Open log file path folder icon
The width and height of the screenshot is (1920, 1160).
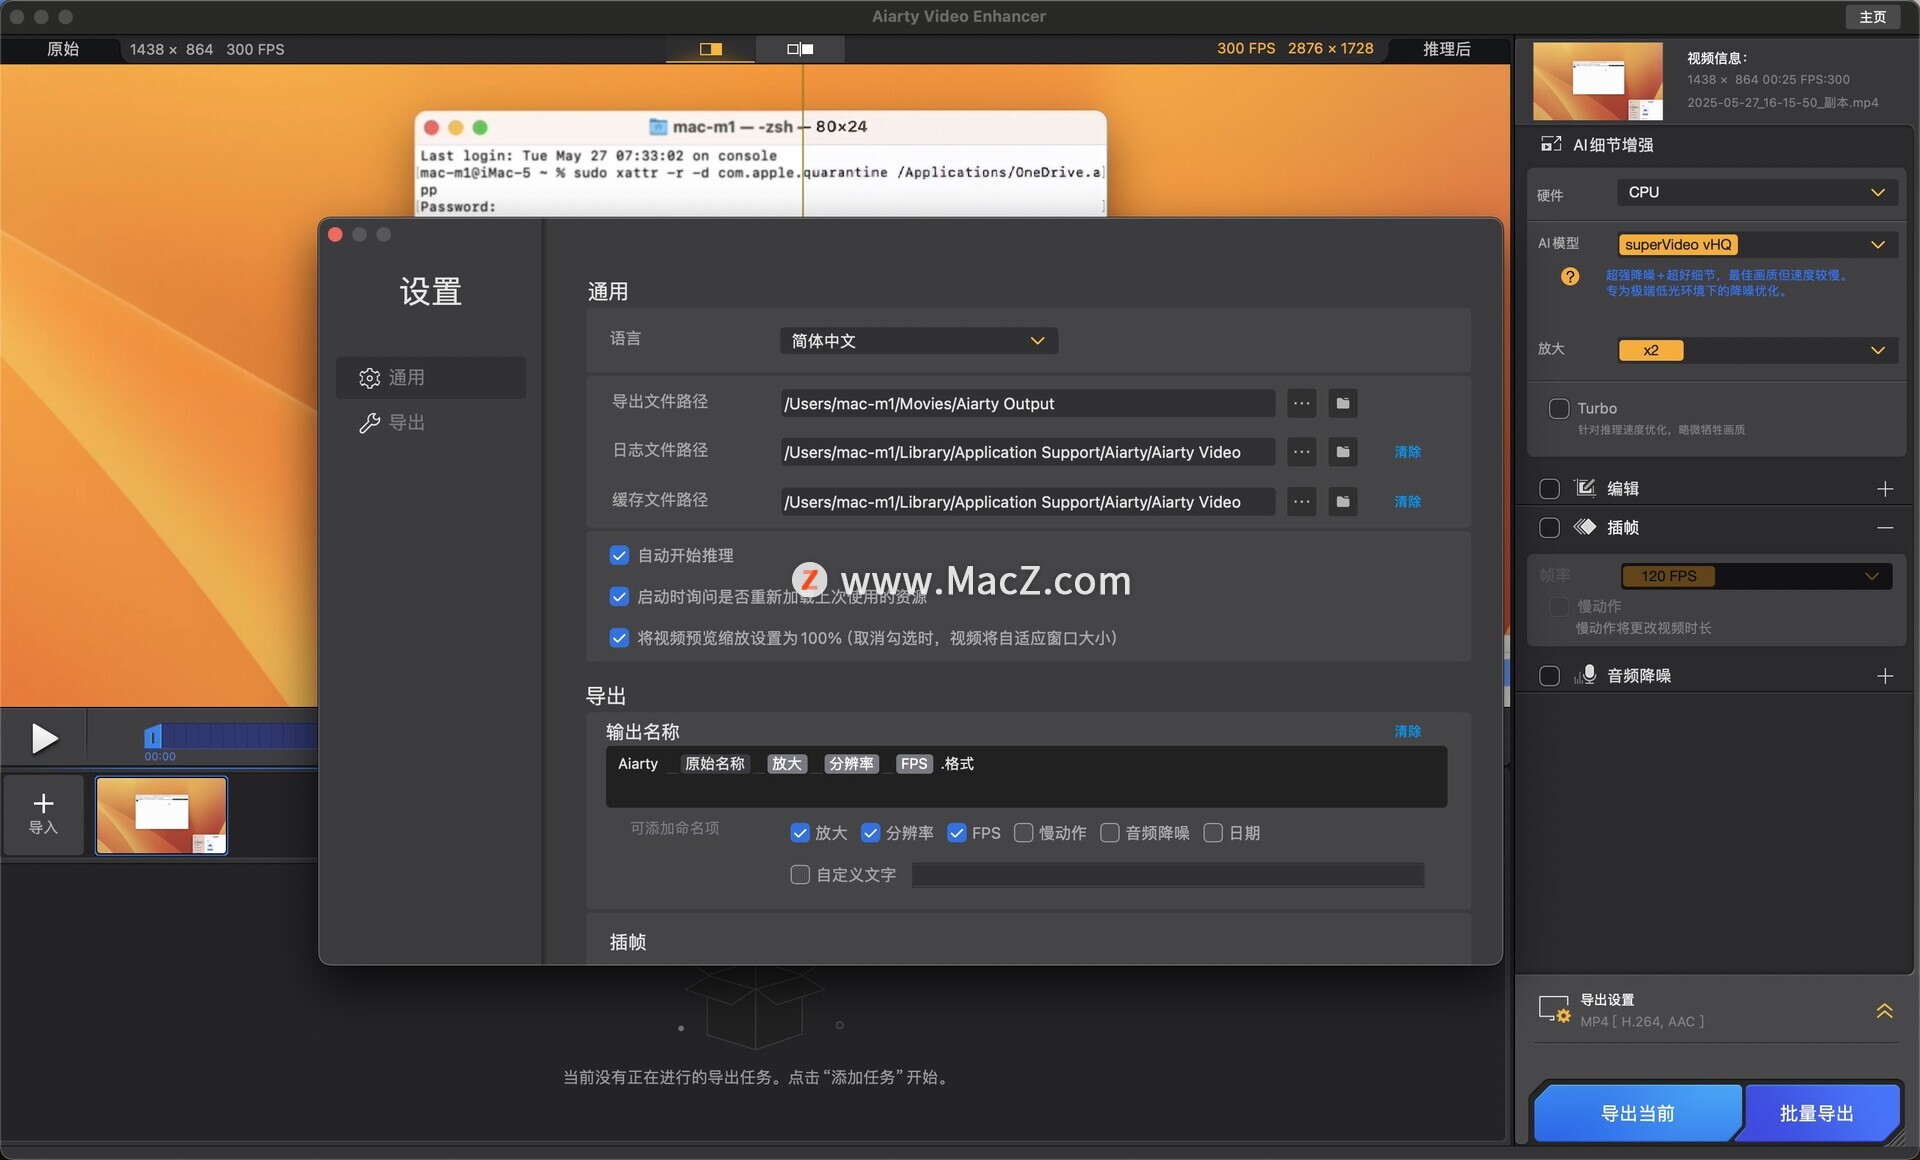tap(1343, 452)
